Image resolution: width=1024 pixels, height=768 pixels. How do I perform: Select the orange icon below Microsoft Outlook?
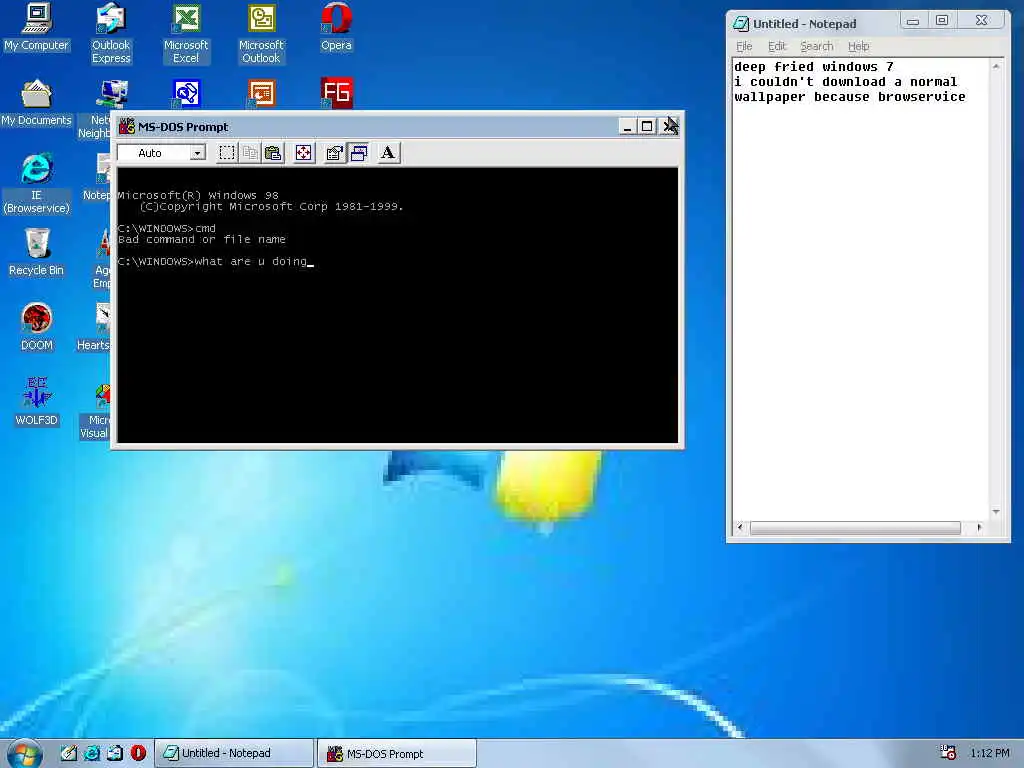[261, 93]
